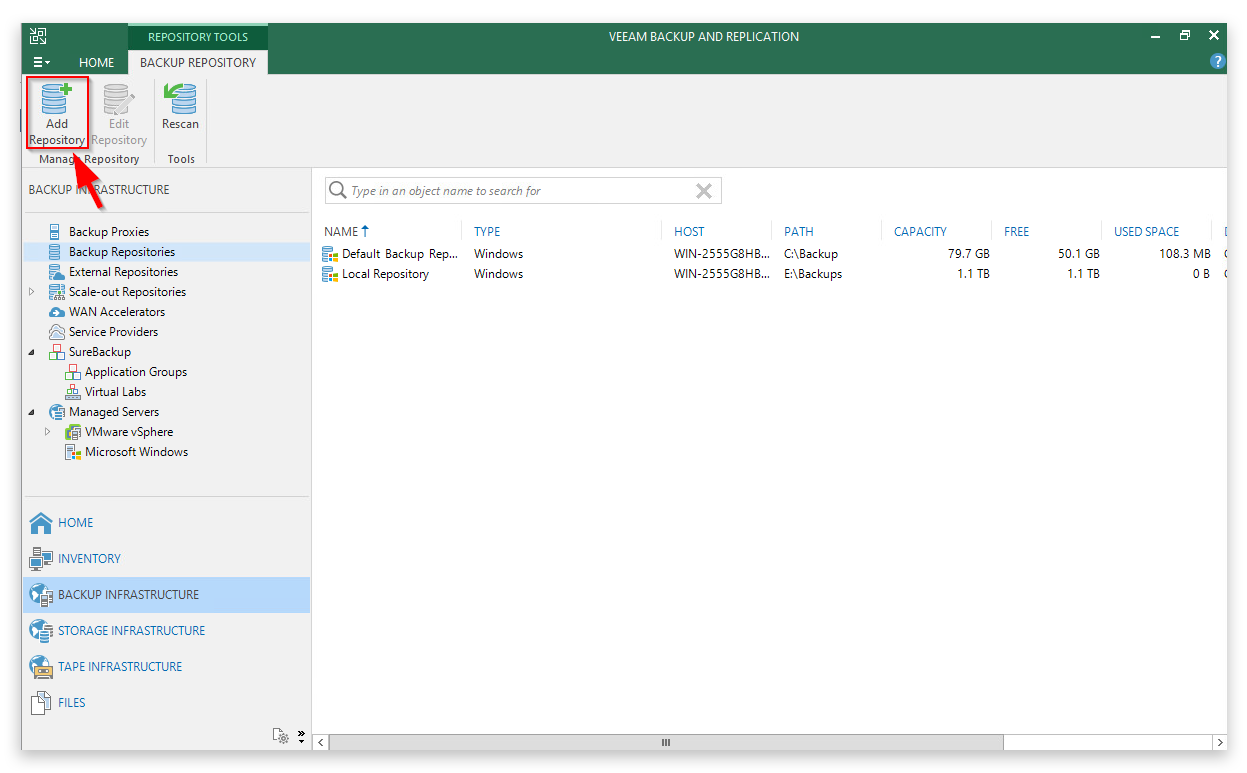Sort by the USED SPACE column header

tap(1146, 232)
